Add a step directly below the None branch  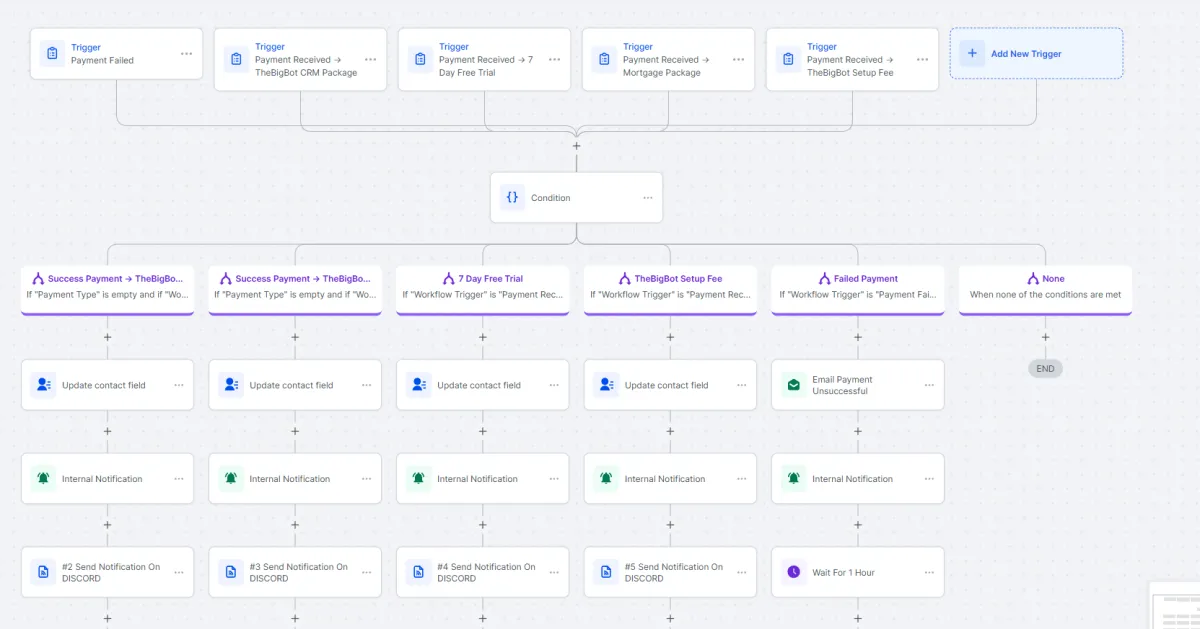pyautogui.click(x=1045, y=337)
